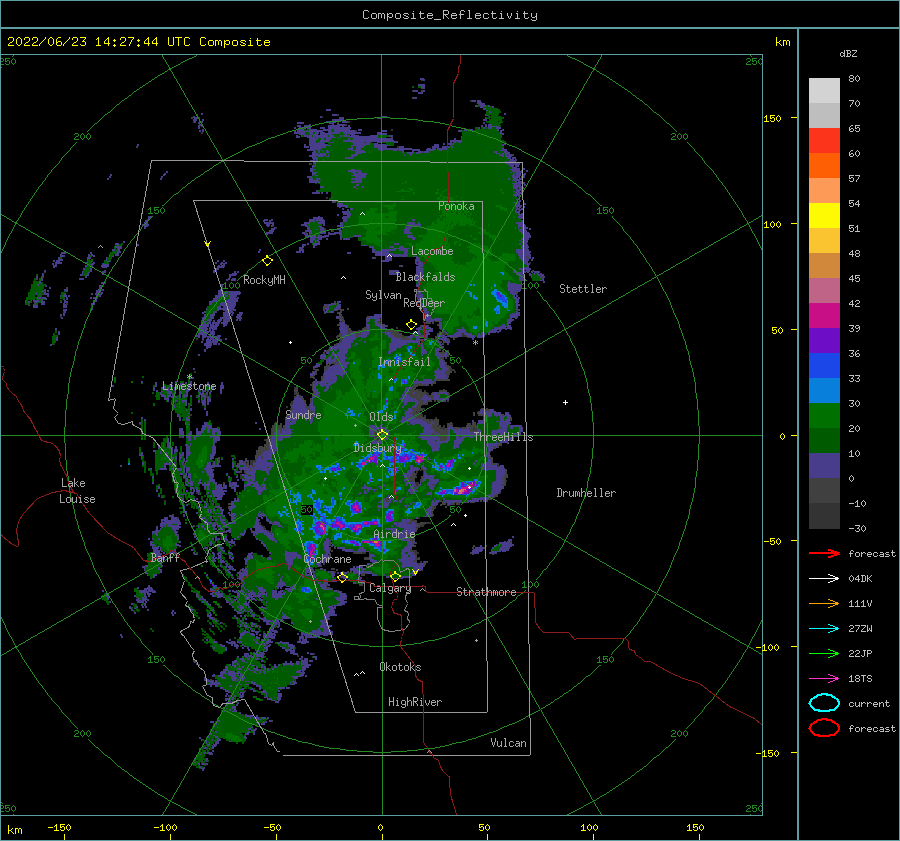This screenshot has width=900, height=841.
Task: Select the Lacombe city label
Action: [x=432, y=251]
